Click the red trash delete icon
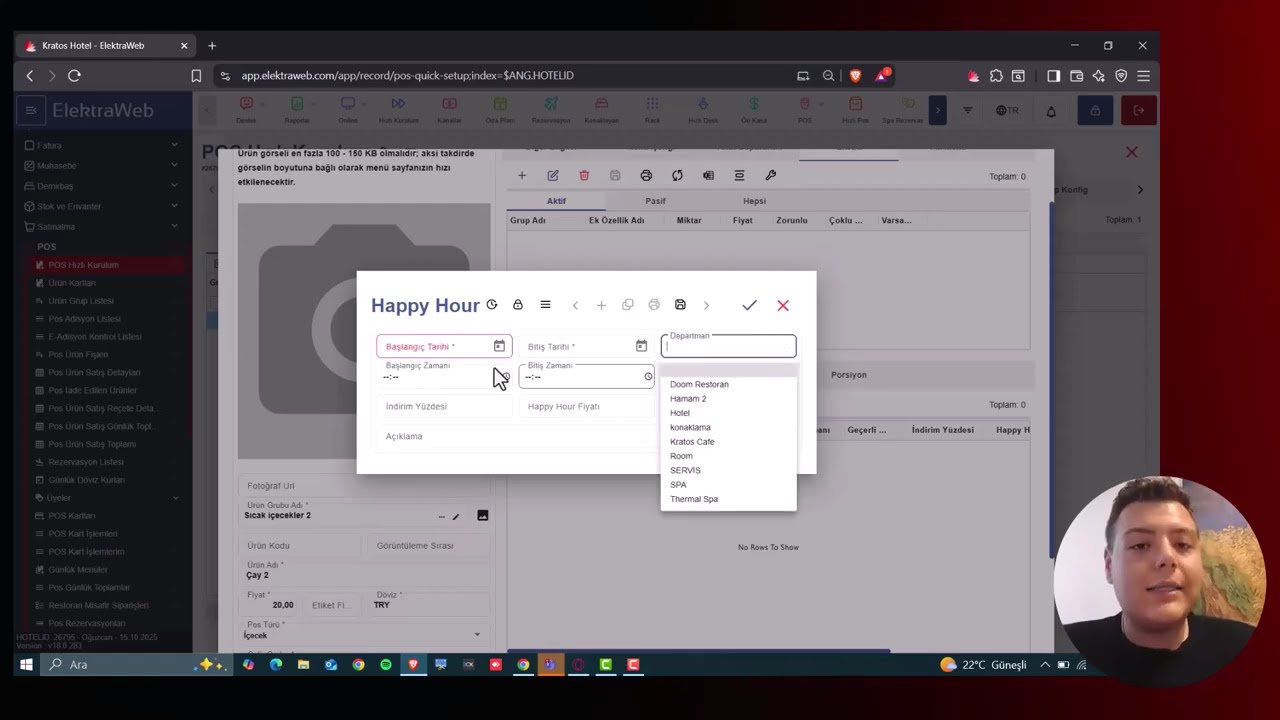 pyautogui.click(x=584, y=175)
